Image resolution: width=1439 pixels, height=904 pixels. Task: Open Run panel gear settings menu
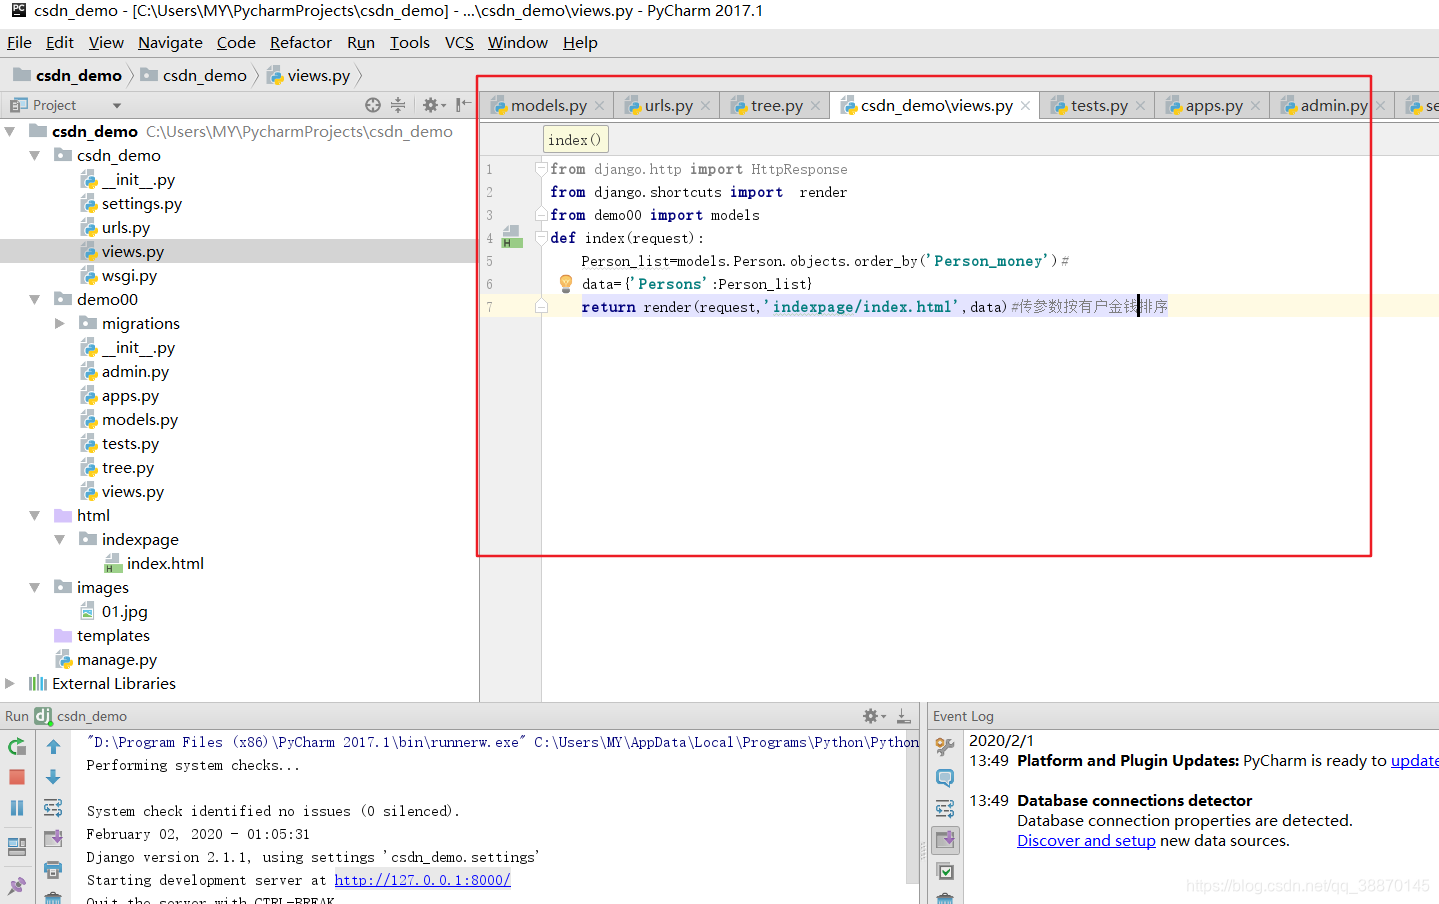(873, 716)
